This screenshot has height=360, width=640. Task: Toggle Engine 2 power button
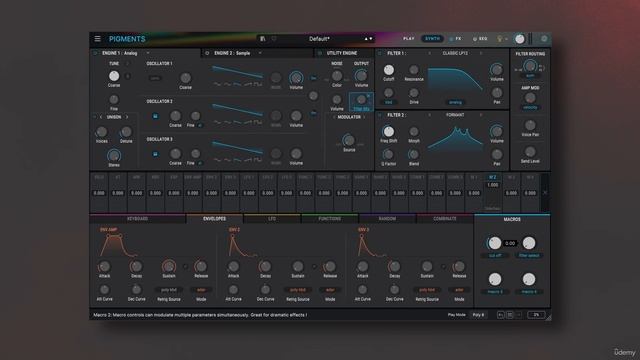click(x=207, y=53)
